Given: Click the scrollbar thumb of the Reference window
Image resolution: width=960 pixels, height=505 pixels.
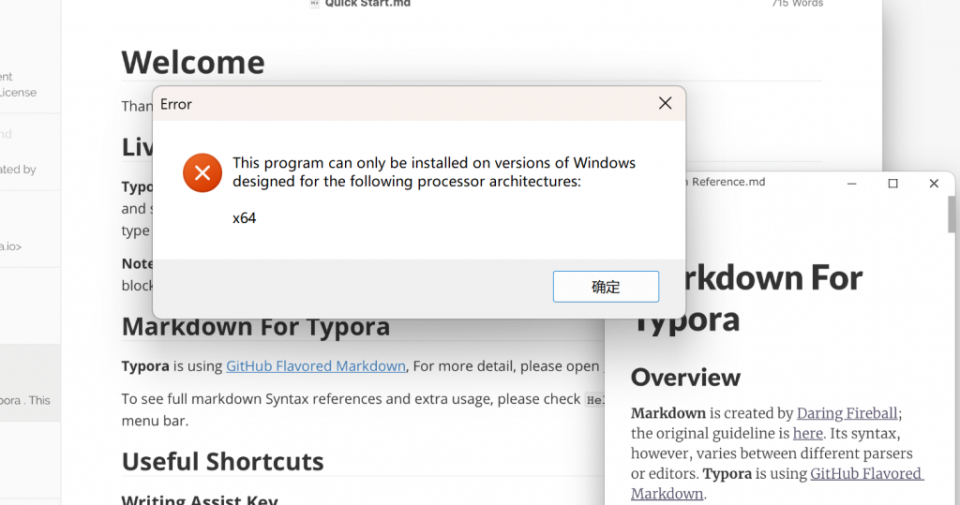Looking at the screenshot, I should coord(951,214).
